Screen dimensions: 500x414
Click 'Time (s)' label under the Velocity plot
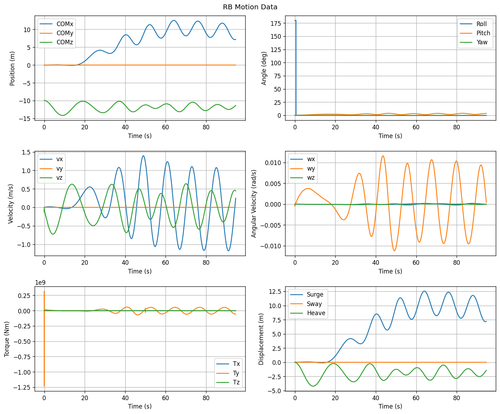[140, 271]
